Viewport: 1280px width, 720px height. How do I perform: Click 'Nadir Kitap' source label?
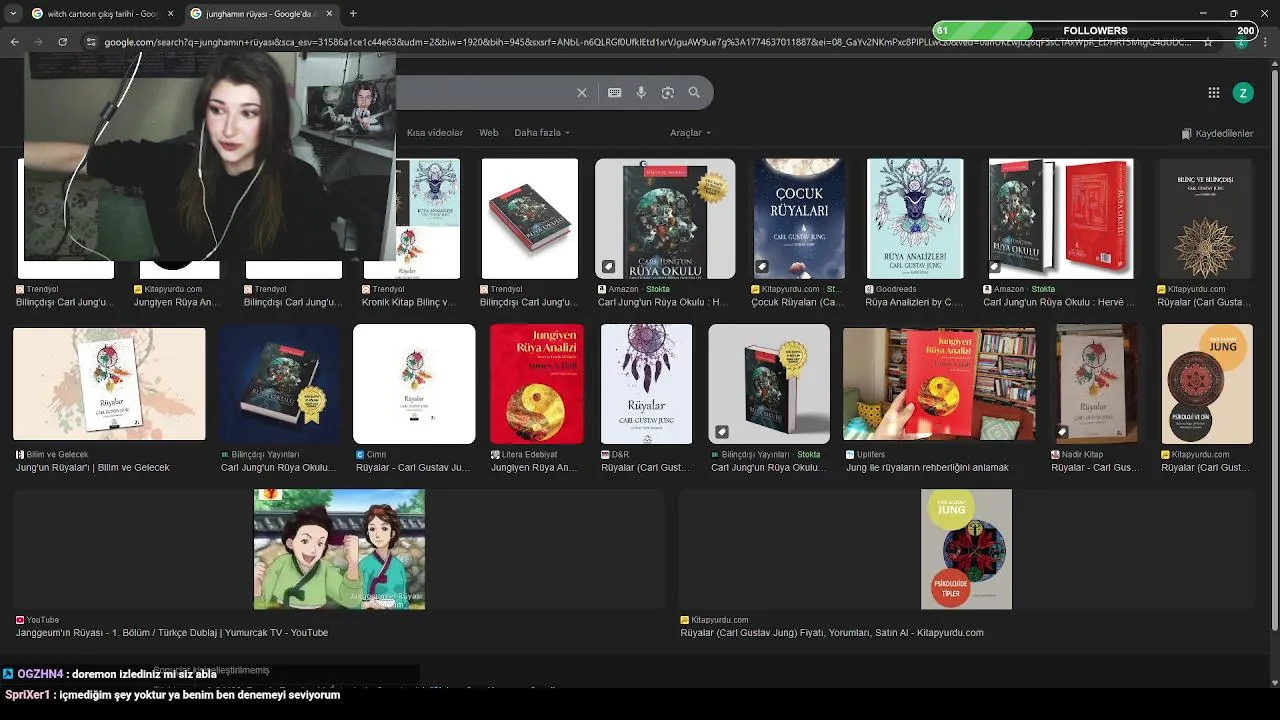point(1082,455)
